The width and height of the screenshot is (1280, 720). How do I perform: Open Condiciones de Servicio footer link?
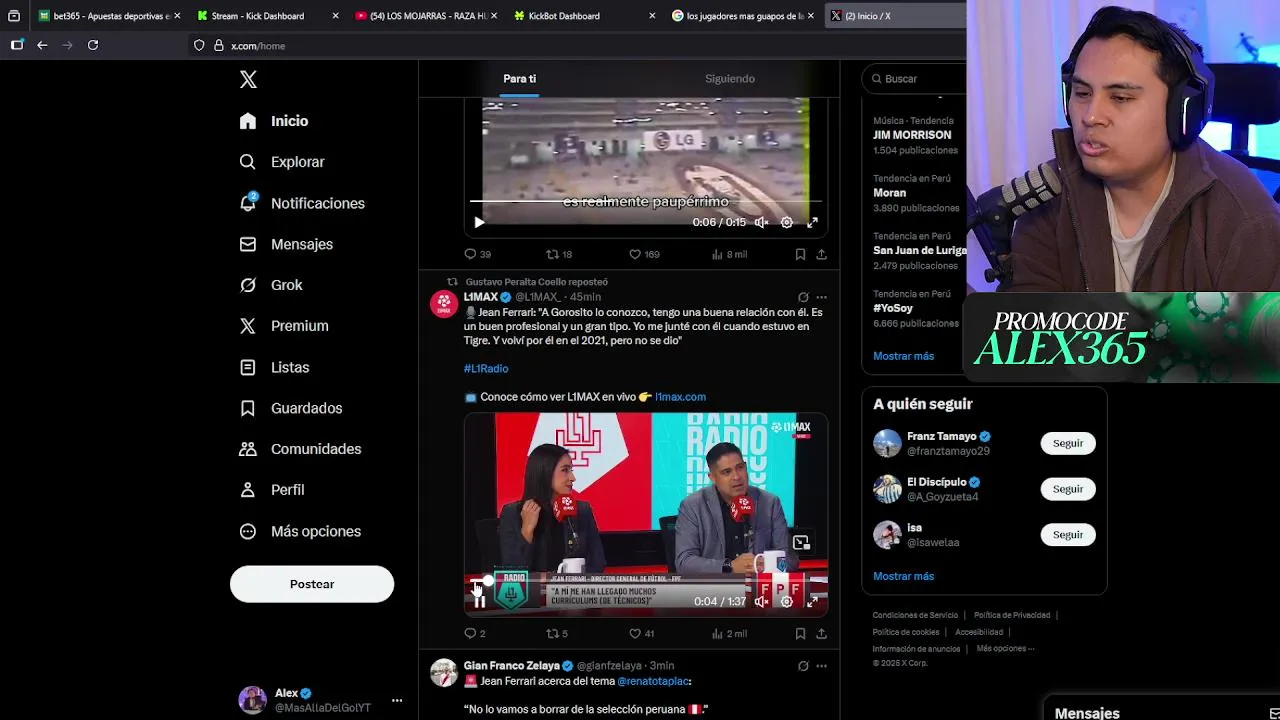(x=915, y=615)
